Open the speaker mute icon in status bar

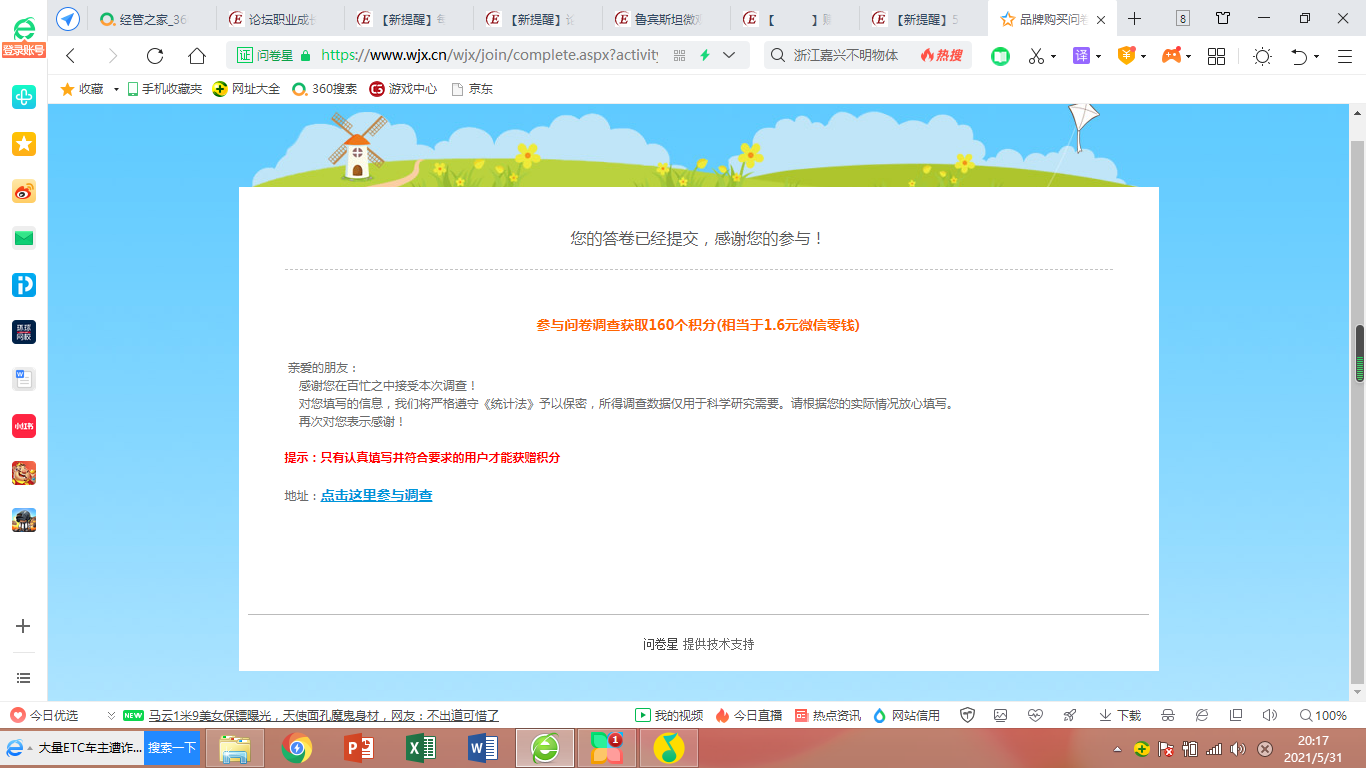[1270, 715]
